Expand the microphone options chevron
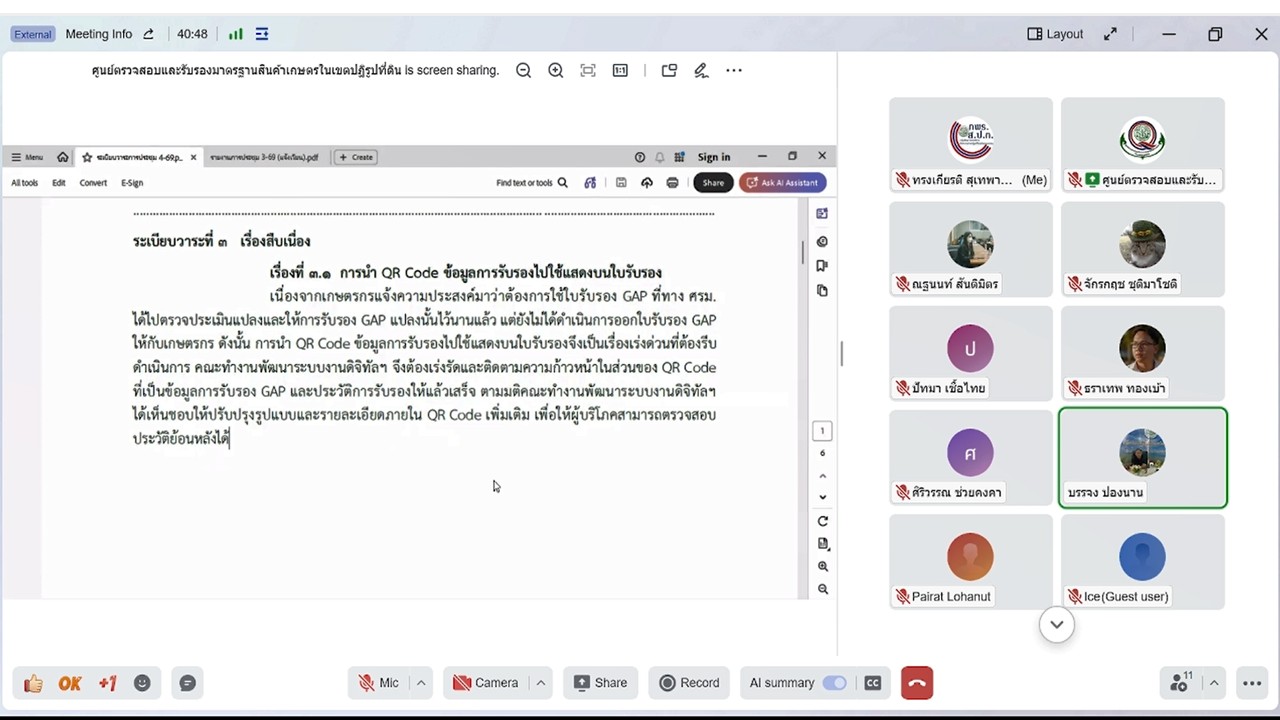 [419, 682]
